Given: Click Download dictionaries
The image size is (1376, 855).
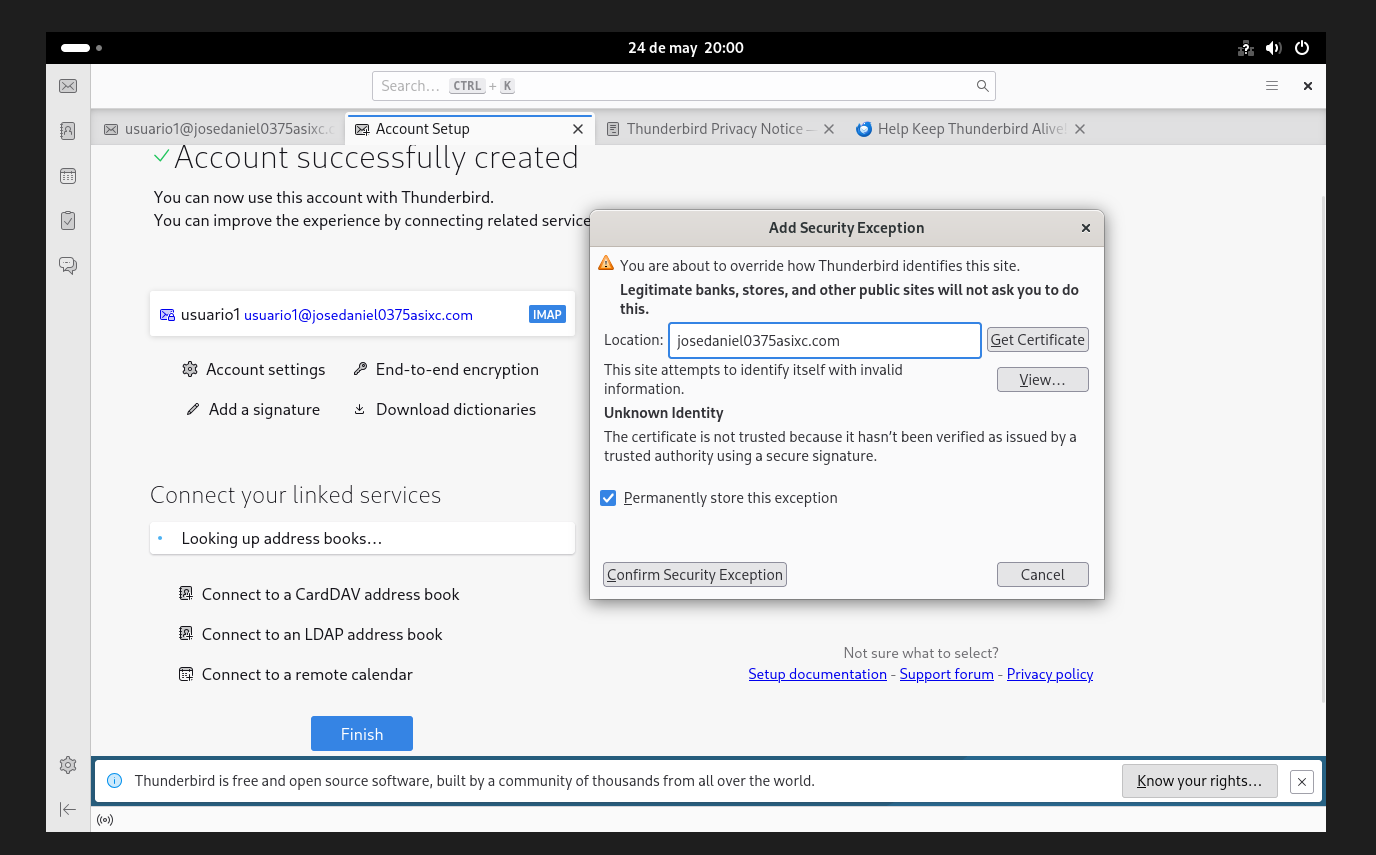Looking at the screenshot, I should (x=444, y=410).
